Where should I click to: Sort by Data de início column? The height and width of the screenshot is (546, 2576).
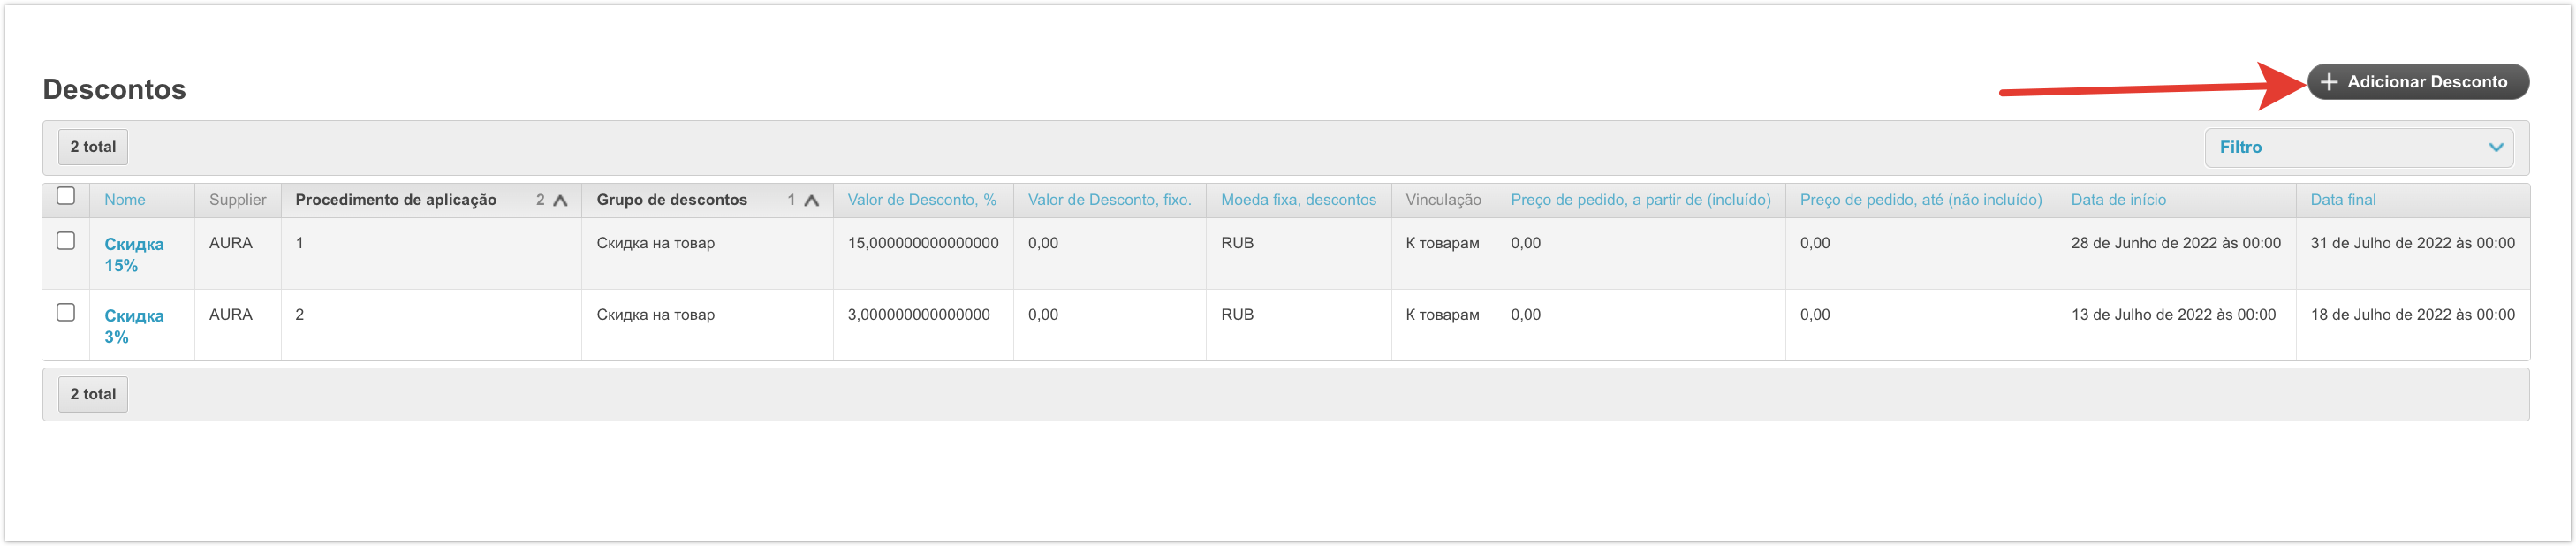point(2118,200)
